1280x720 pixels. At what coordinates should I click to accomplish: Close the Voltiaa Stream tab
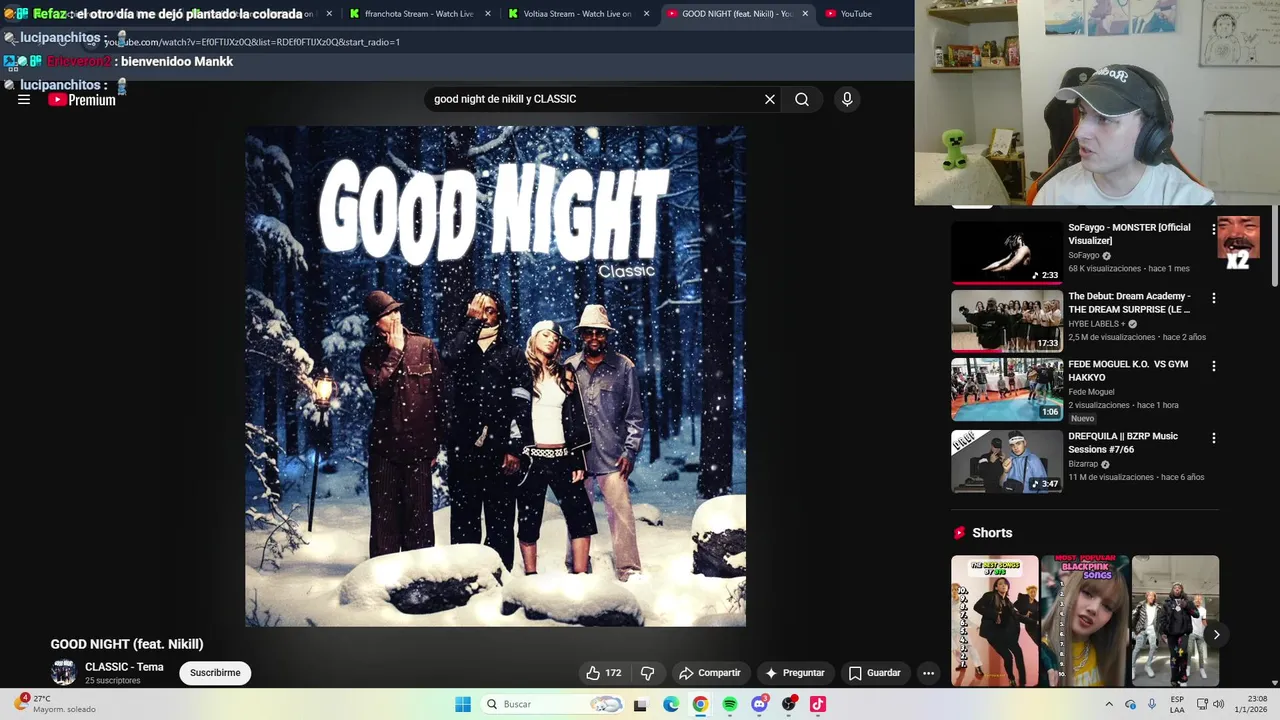pos(646,14)
